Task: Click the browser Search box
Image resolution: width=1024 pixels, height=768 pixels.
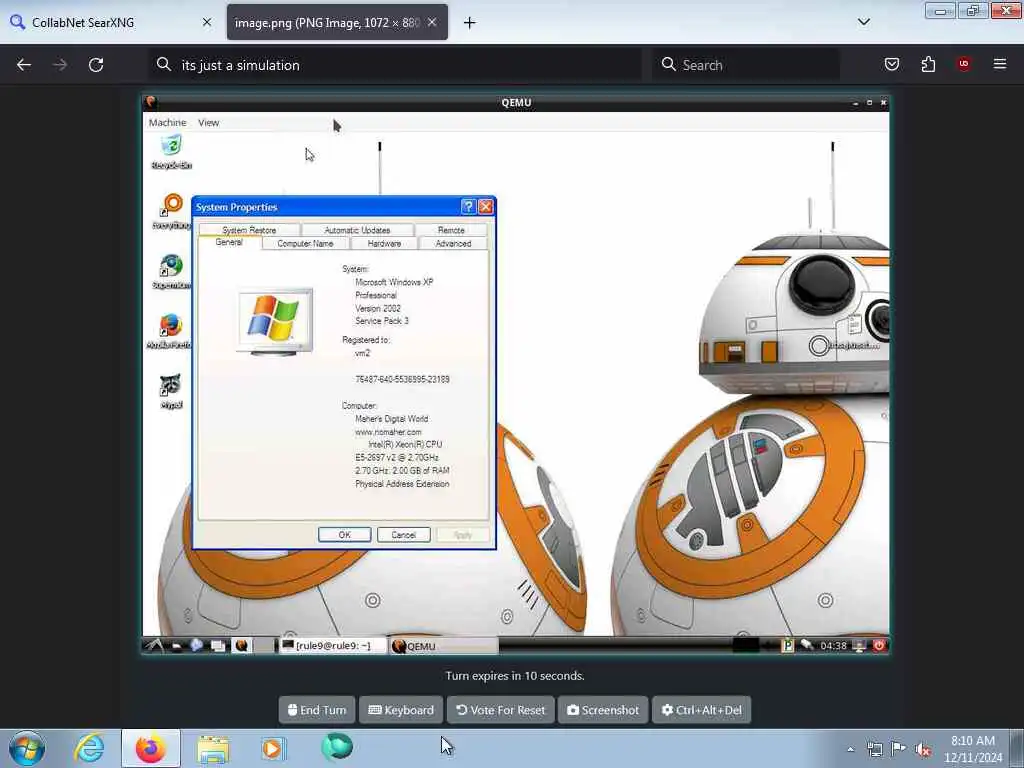Action: [x=746, y=65]
